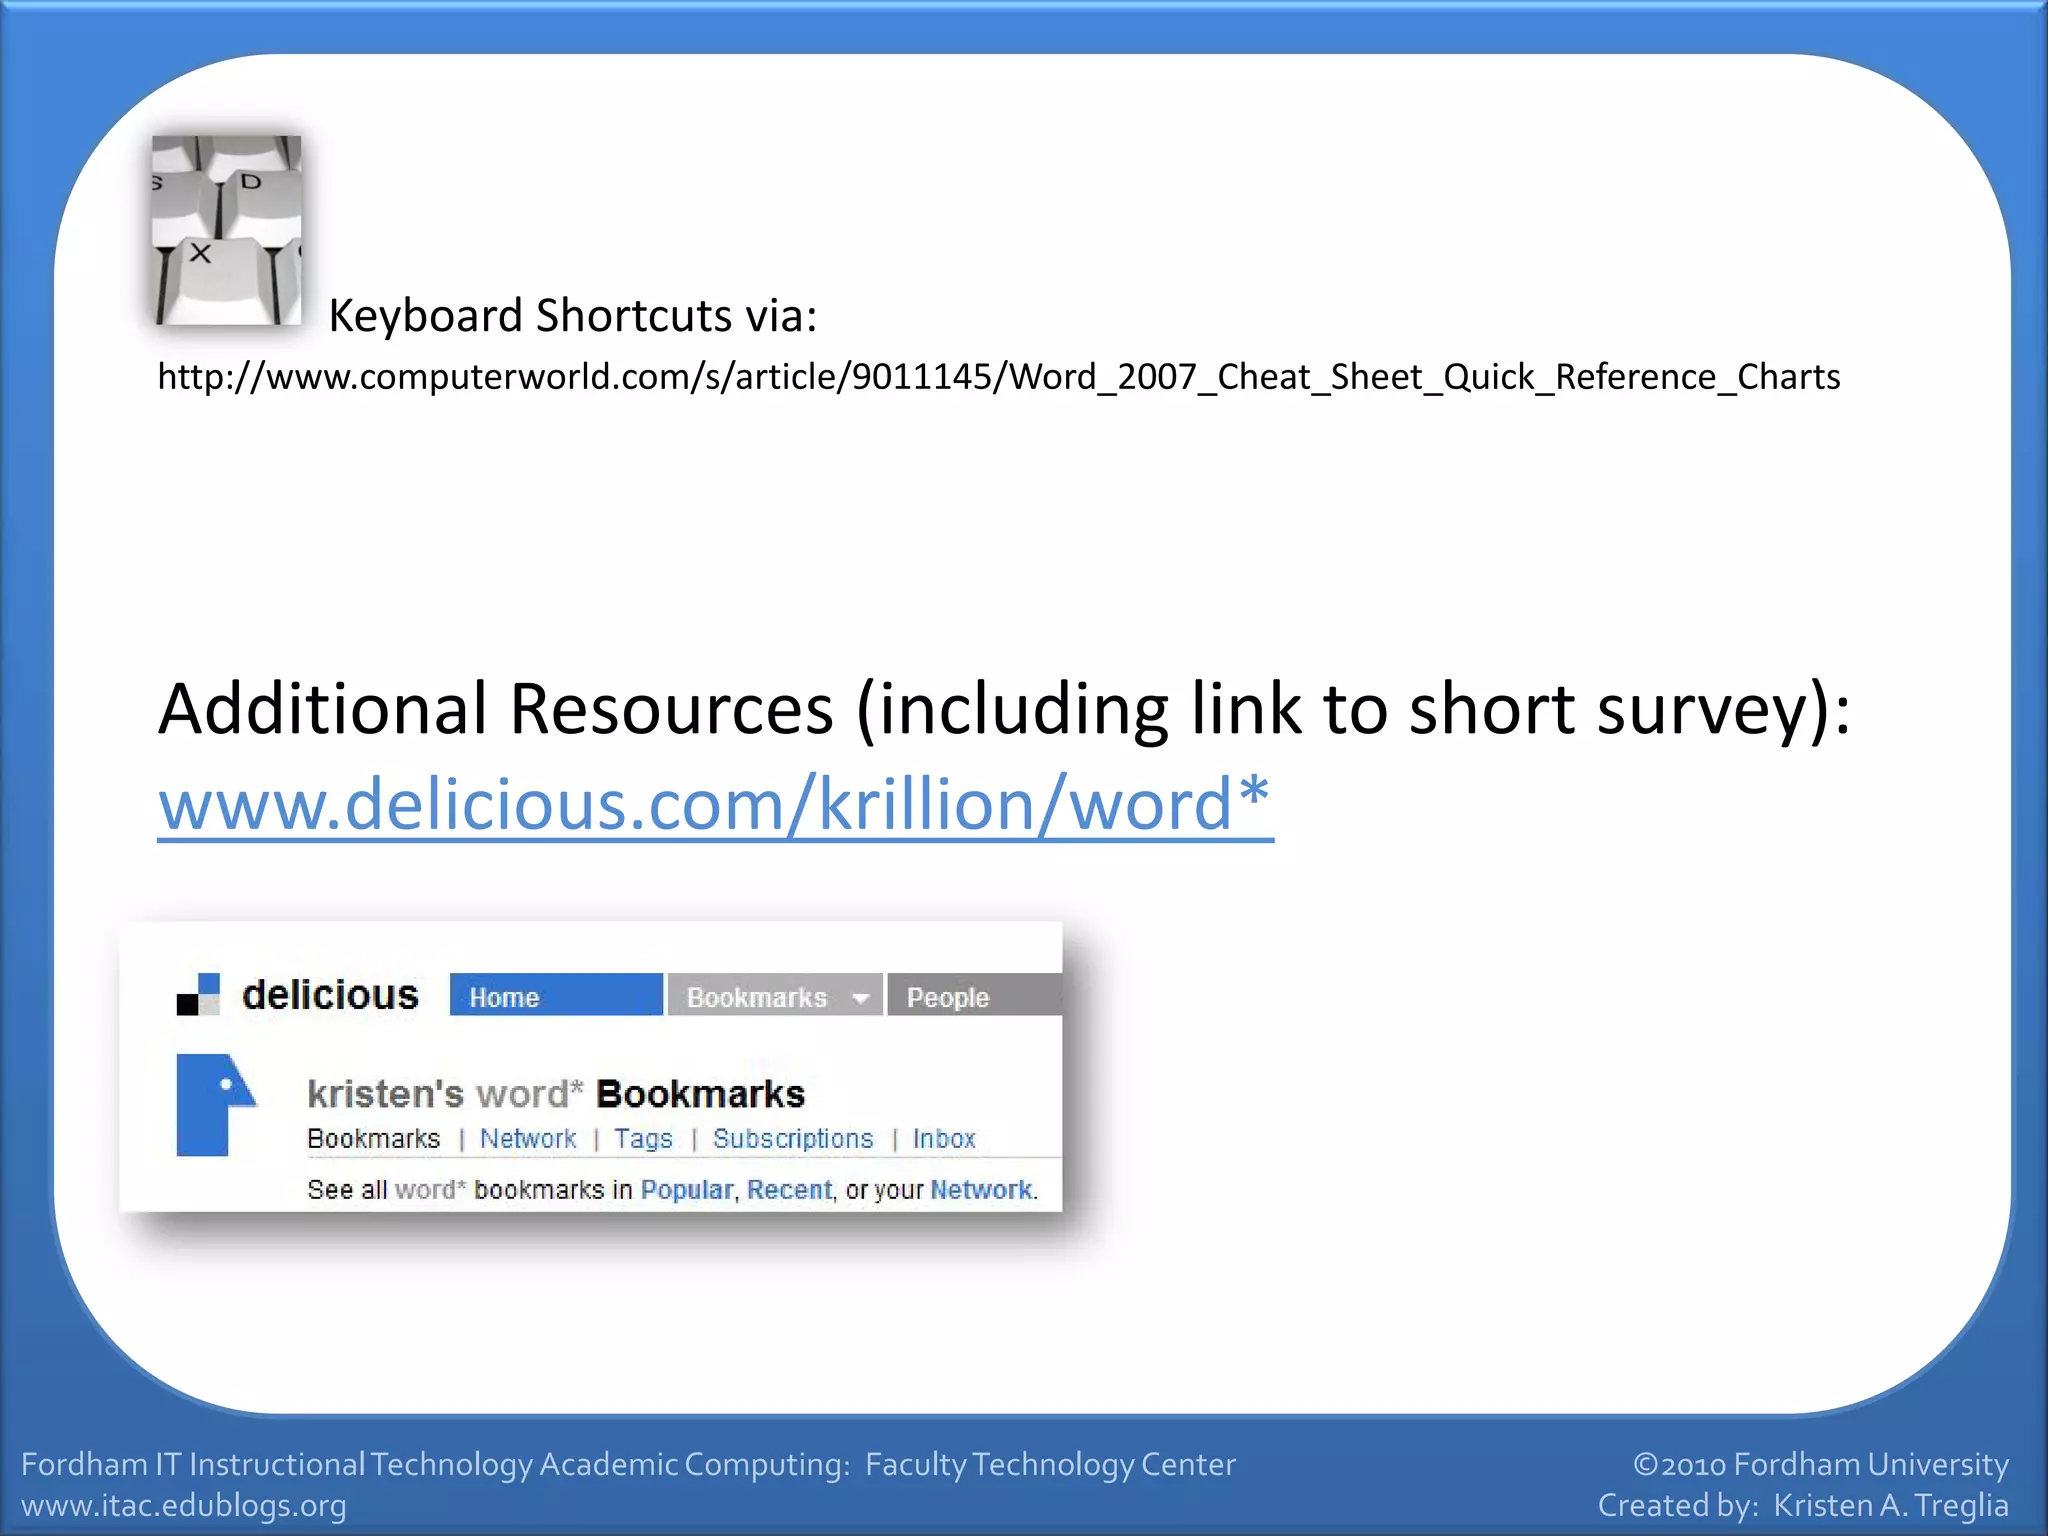View Recent word* bookmarks link
Viewport: 2048px width, 1536px height.
789,1190
